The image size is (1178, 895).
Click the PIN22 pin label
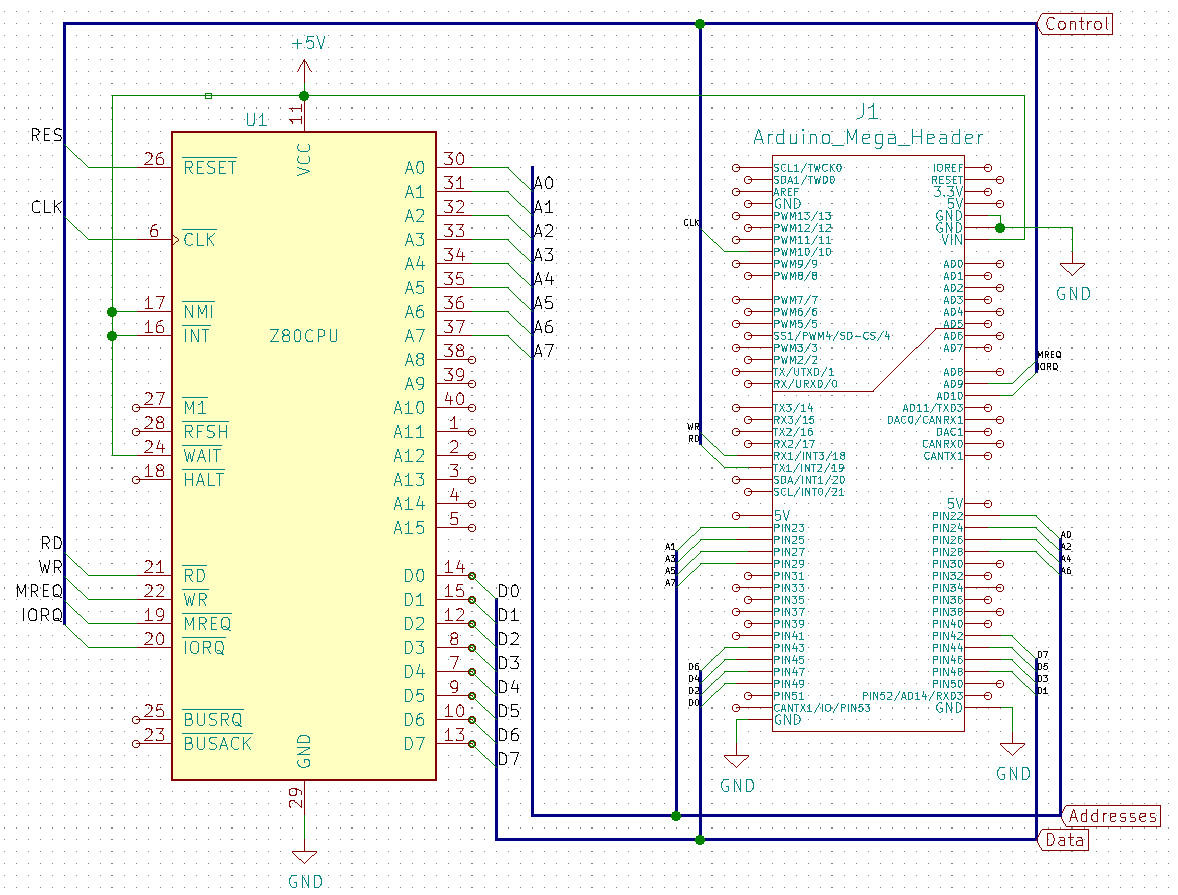[947, 516]
